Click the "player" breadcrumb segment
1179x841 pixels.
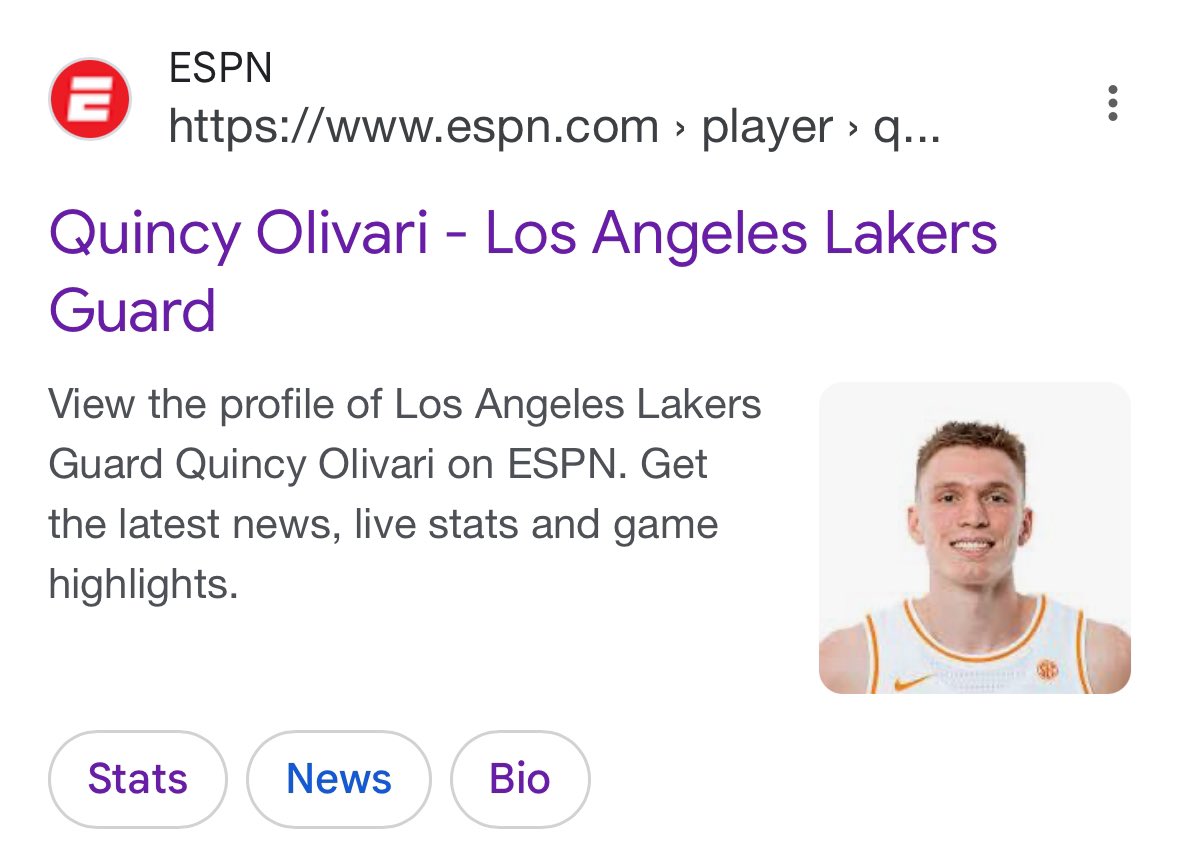coord(767,127)
